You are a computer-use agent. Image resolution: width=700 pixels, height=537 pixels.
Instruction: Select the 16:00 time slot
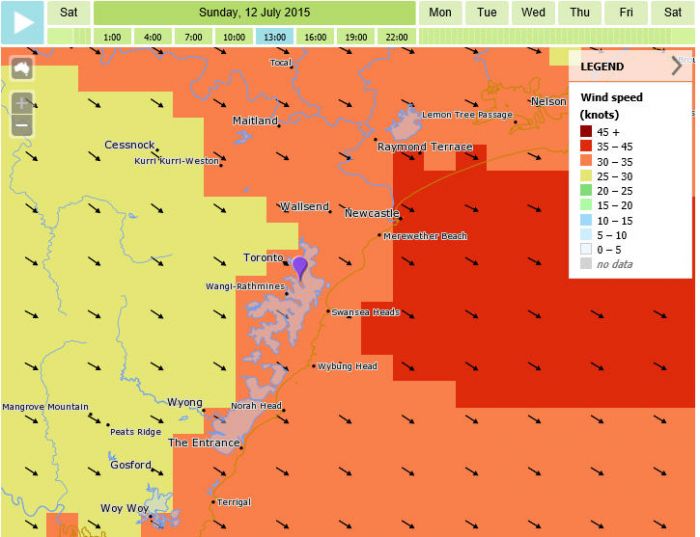(315, 37)
